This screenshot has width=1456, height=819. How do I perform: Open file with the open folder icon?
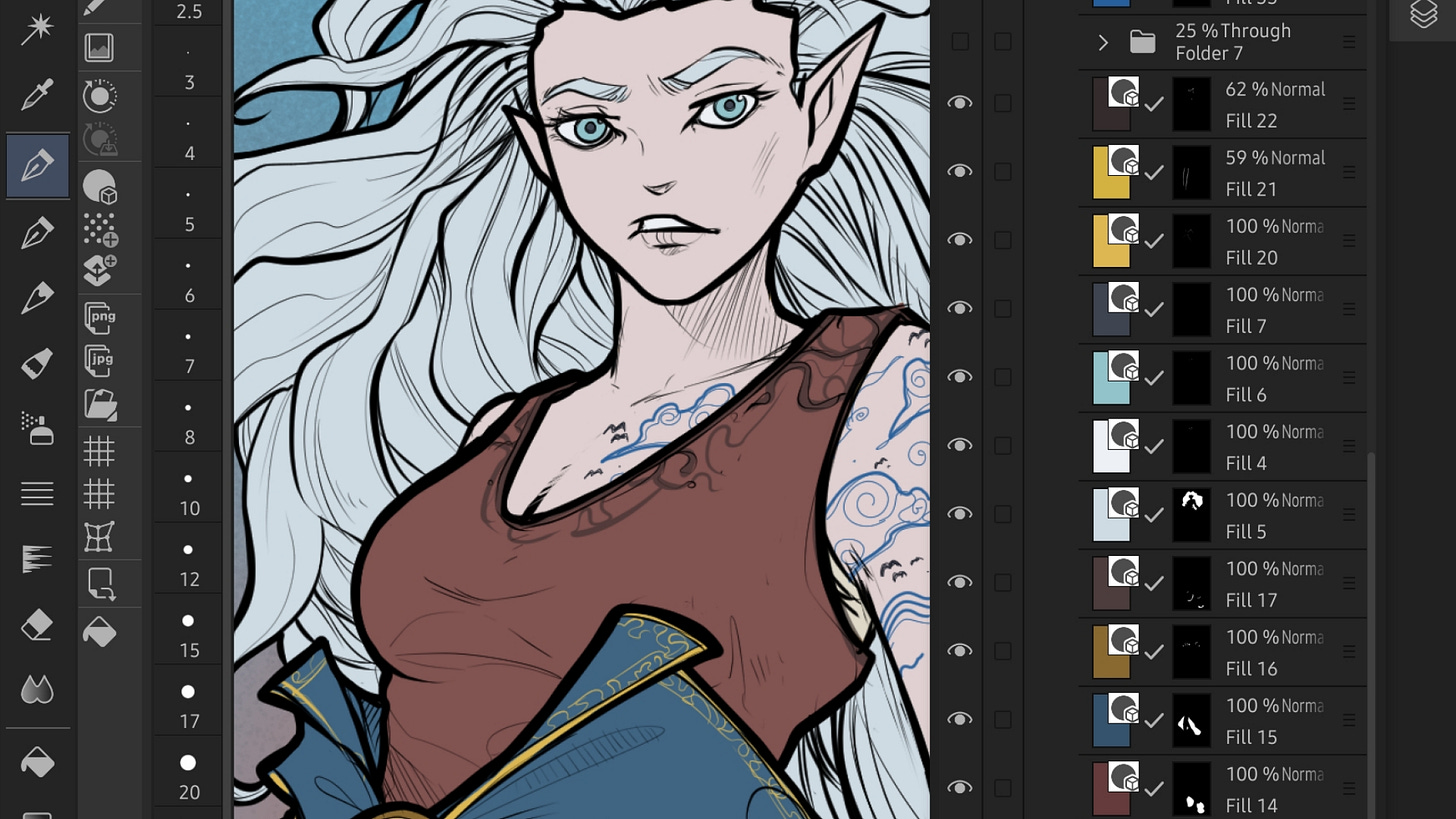point(100,403)
